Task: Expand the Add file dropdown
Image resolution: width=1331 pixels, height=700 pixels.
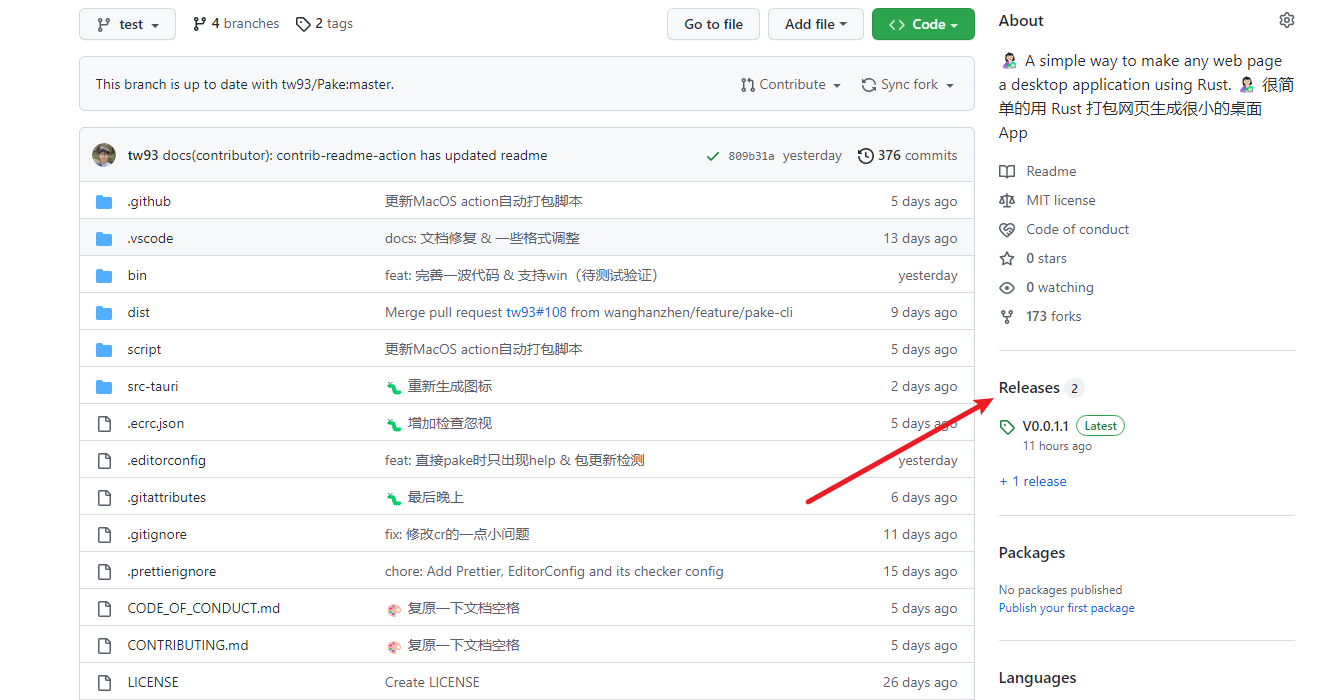Action: (815, 24)
